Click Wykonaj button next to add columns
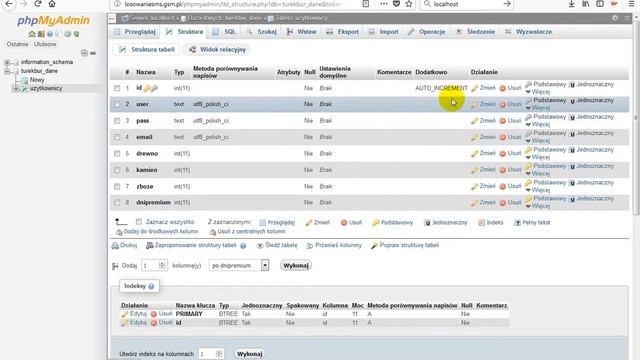 [x=296, y=265]
